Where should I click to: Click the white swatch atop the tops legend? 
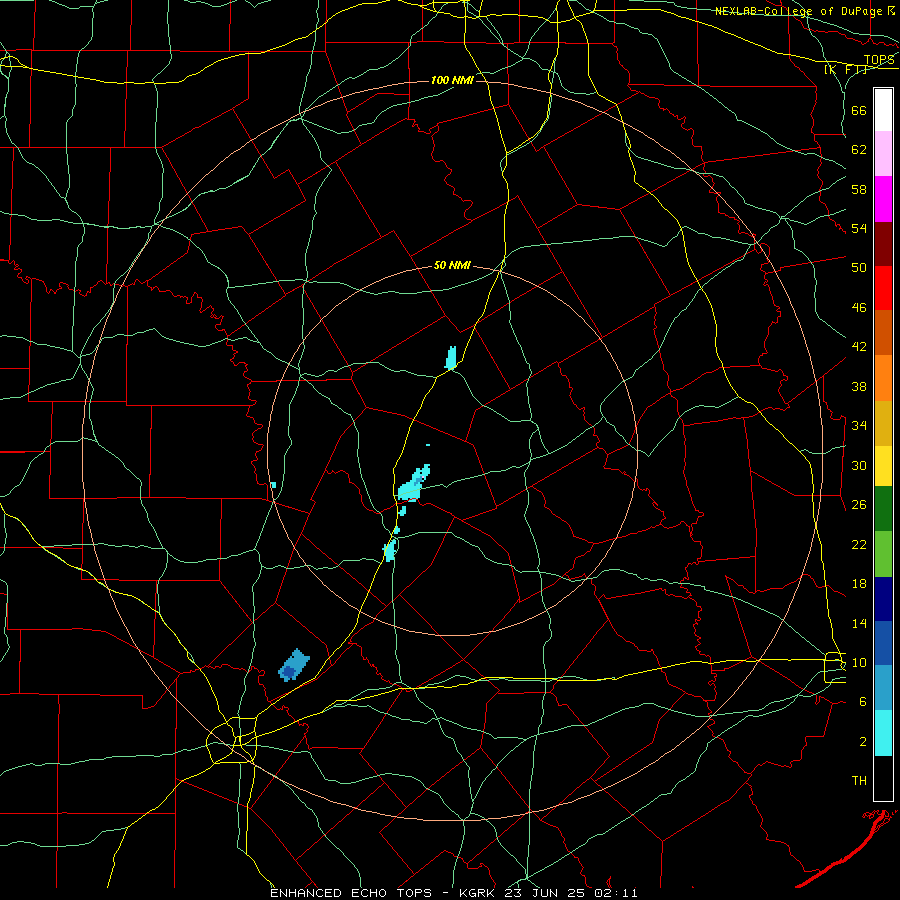[x=883, y=110]
